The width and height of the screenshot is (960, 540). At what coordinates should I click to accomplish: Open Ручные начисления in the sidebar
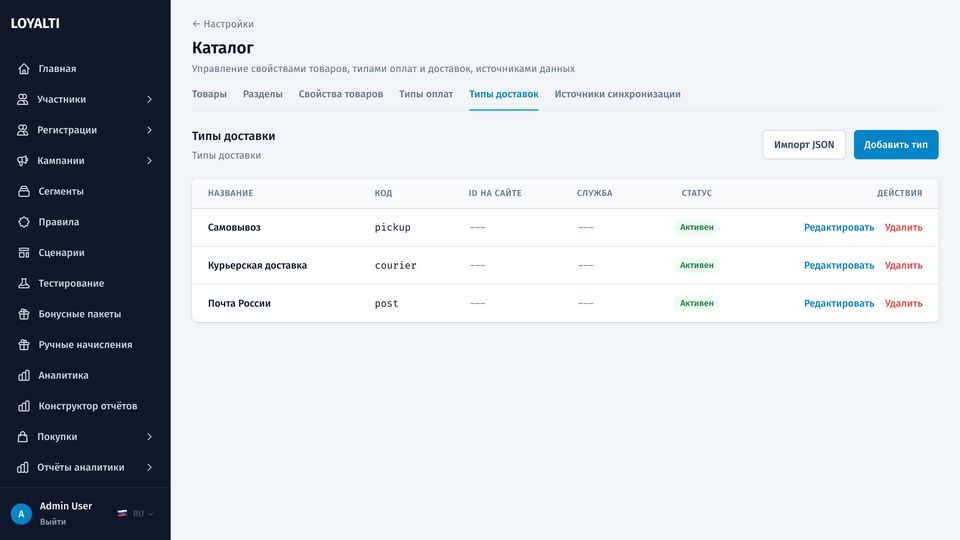(85, 344)
